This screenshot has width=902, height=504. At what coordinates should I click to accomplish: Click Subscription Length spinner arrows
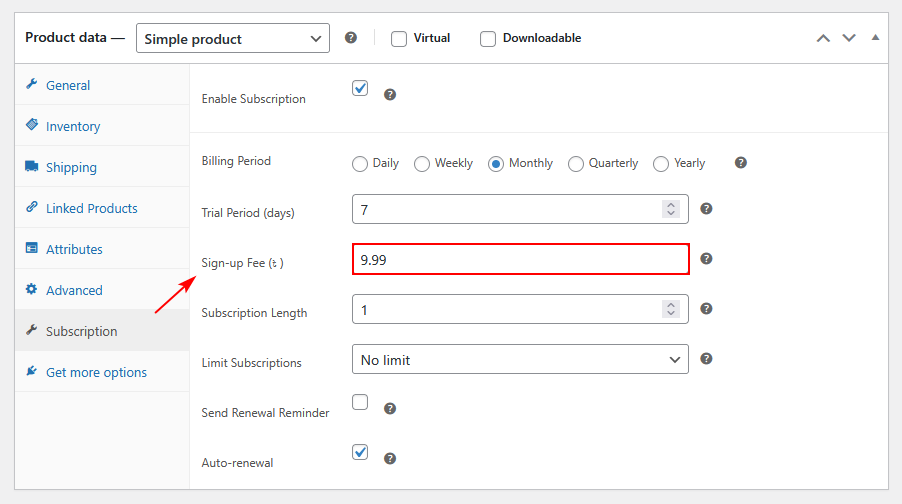pyautogui.click(x=671, y=309)
